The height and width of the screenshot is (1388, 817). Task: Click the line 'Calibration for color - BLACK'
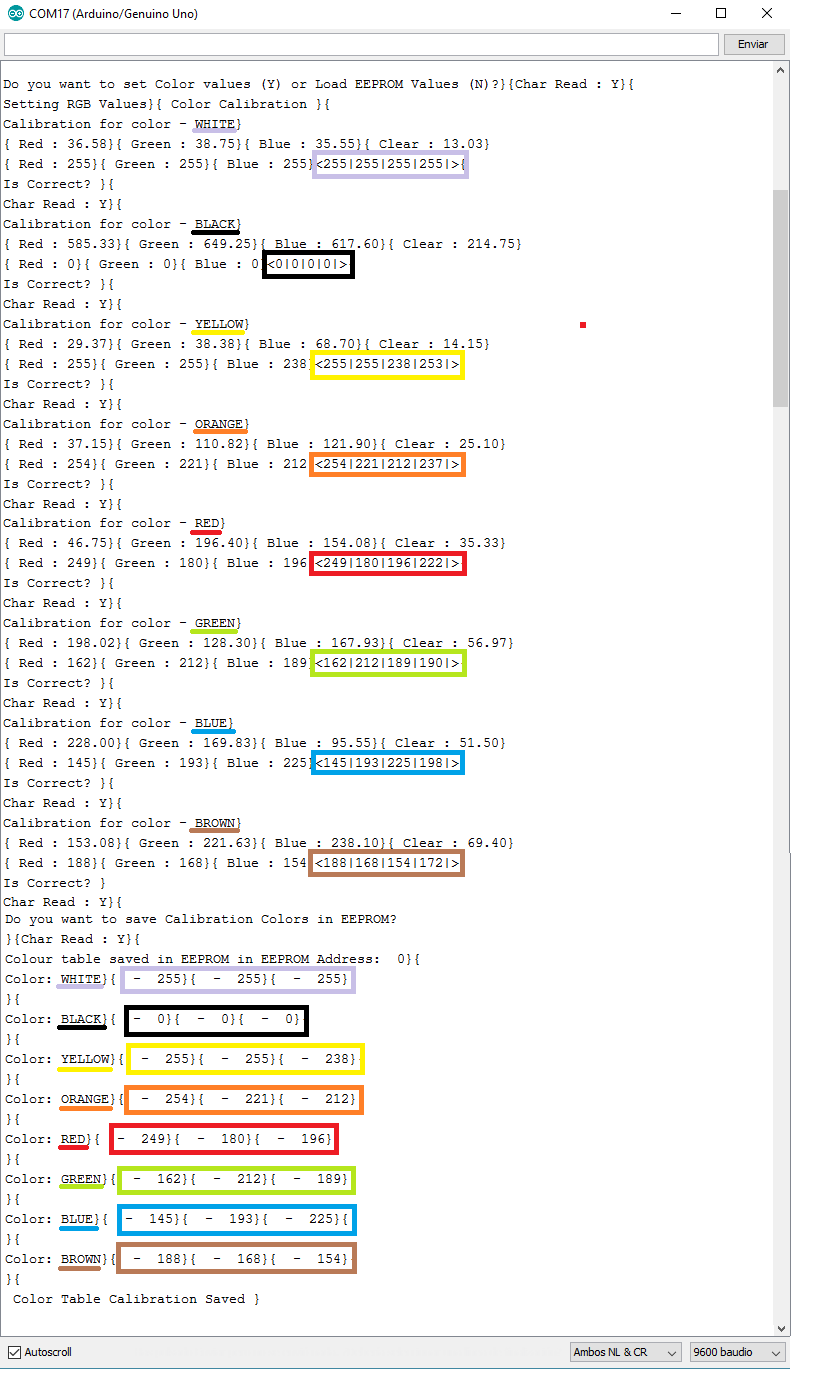tap(122, 224)
